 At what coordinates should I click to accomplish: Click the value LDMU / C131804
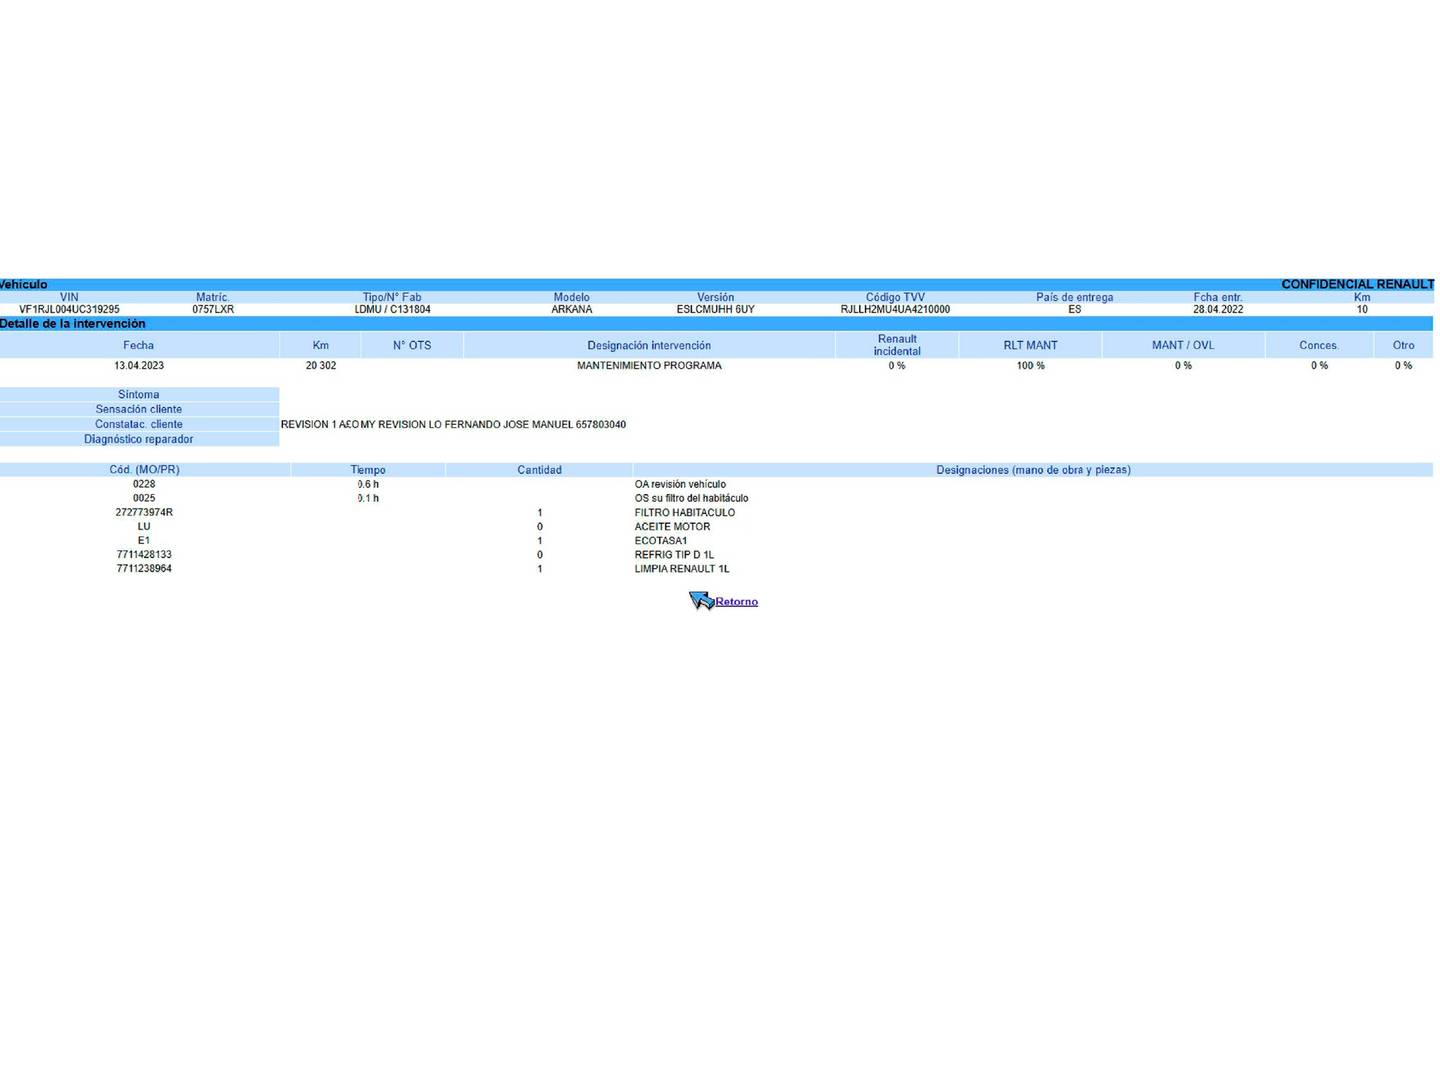point(392,310)
